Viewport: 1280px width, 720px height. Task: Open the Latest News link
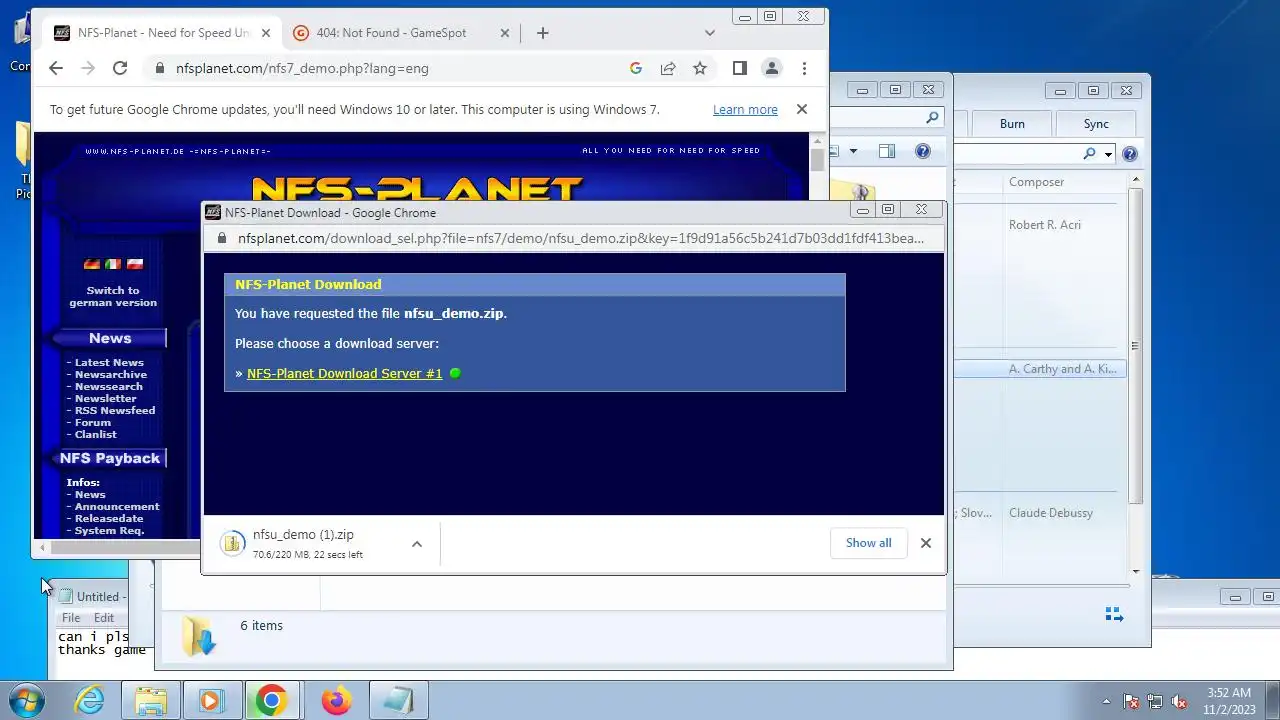pos(109,362)
